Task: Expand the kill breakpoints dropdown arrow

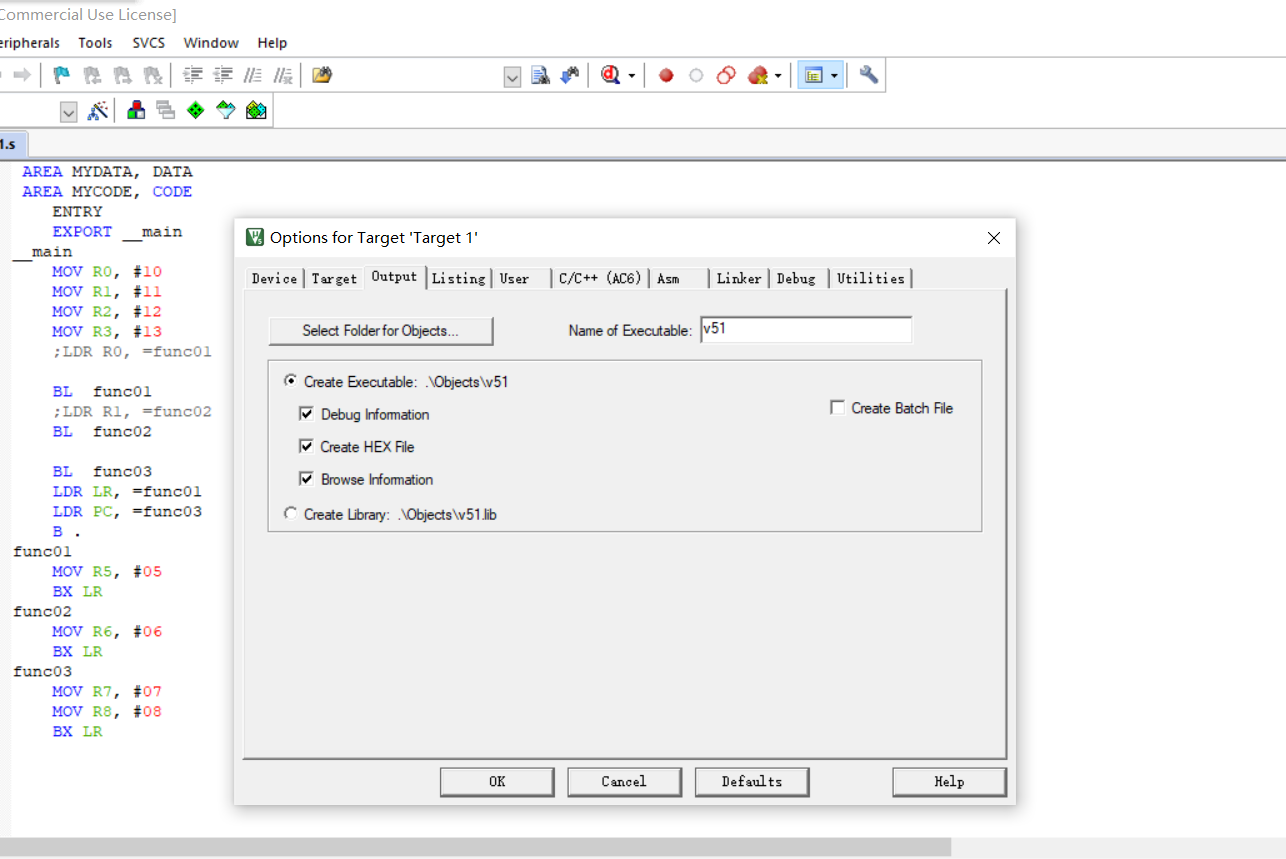Action: 777,76
